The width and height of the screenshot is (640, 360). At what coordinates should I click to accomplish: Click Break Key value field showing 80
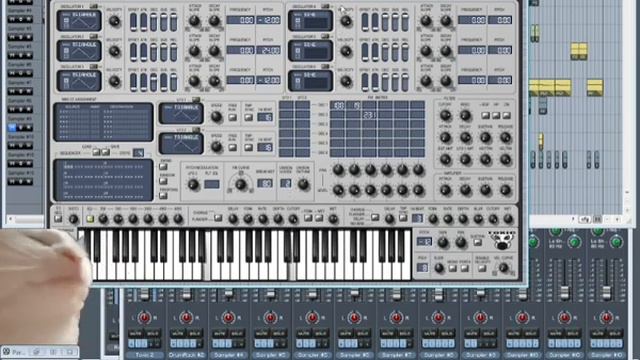(264, 184)
